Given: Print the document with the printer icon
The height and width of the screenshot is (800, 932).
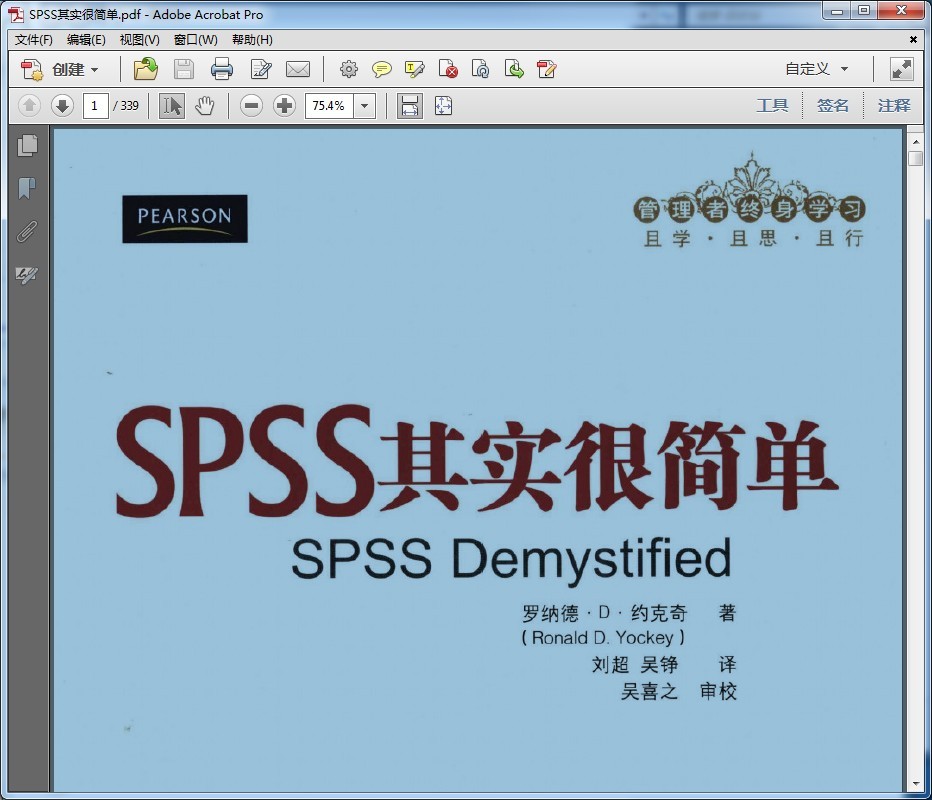Looking at the screenshot, I should click(222, 69).
